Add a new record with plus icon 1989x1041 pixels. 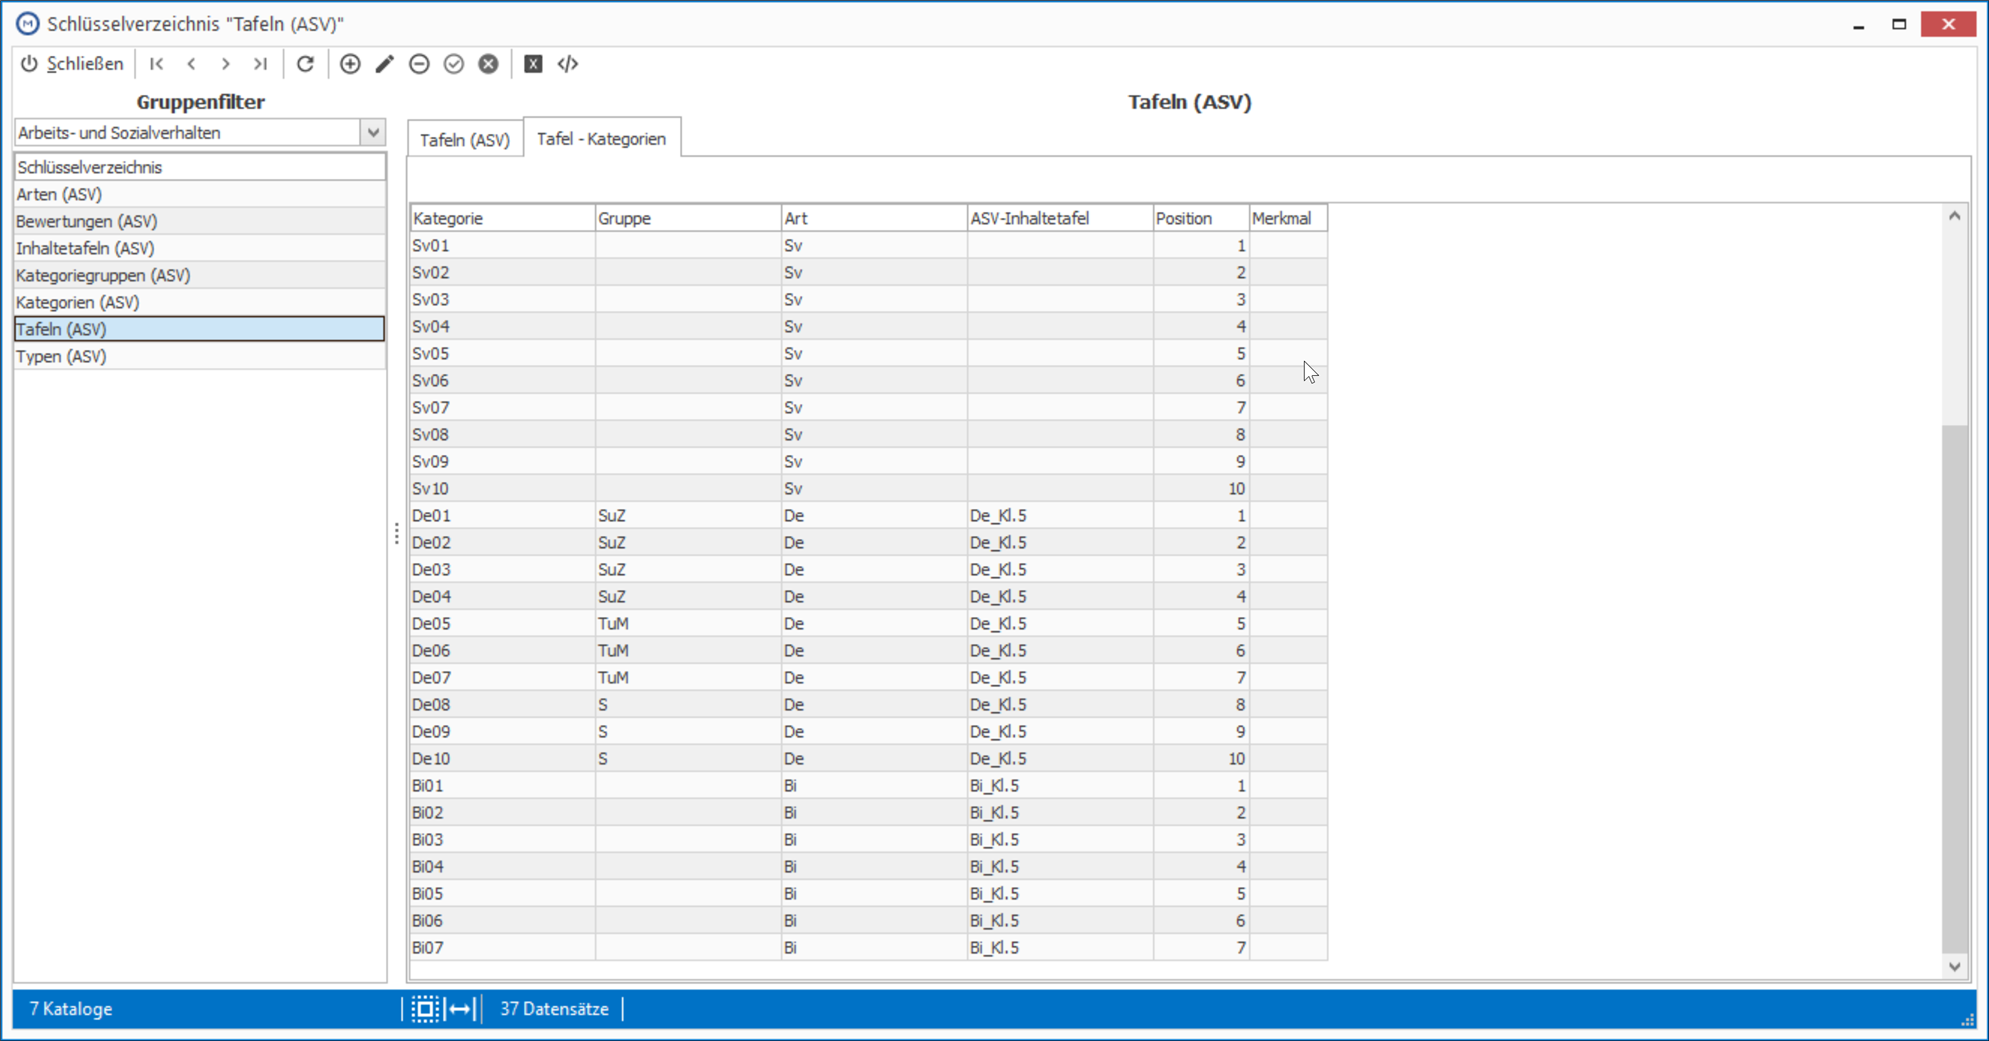click(350, 64)
